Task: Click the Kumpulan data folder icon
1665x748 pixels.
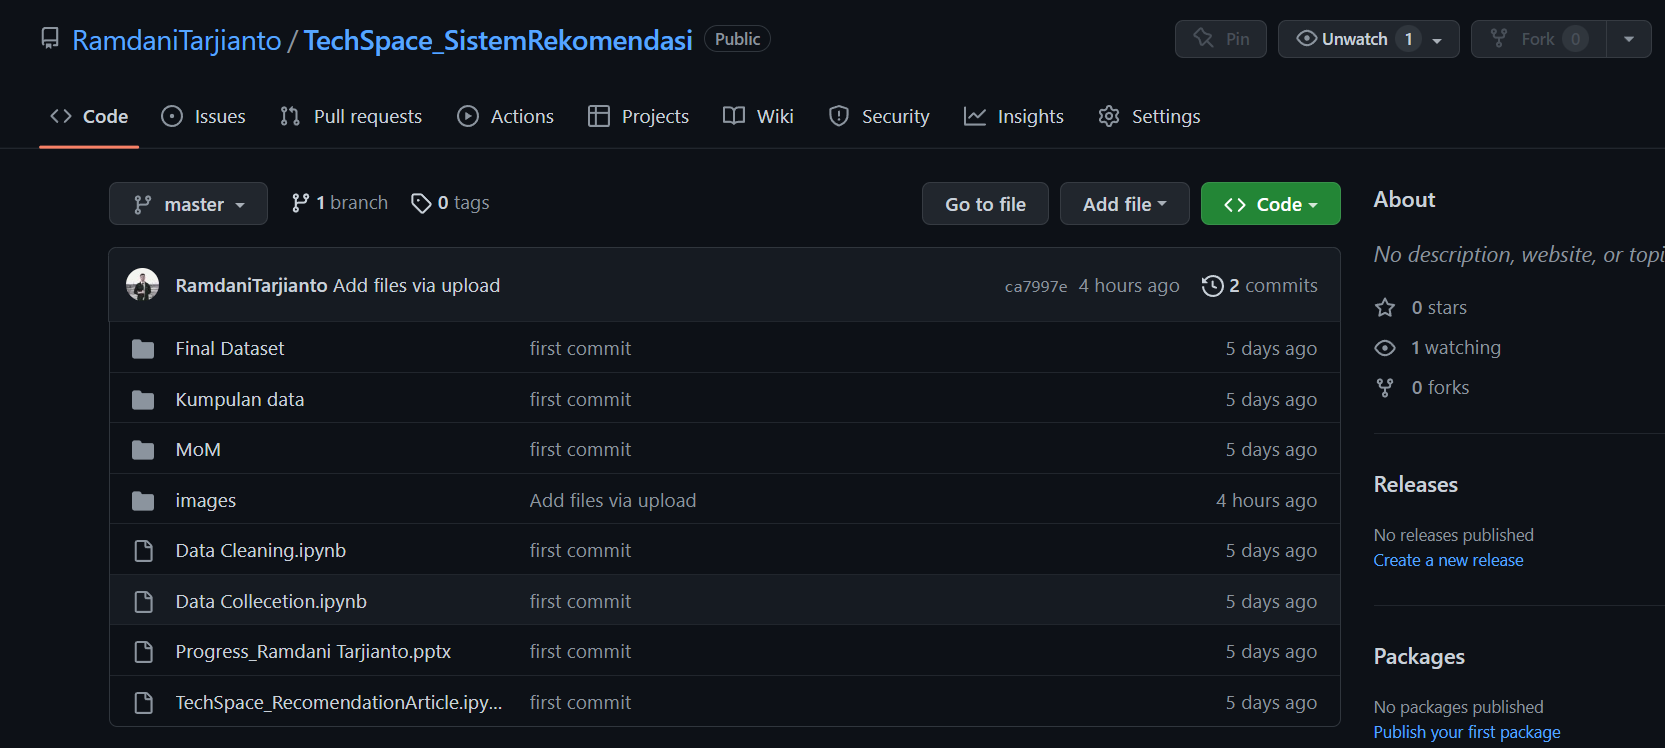Action: tap(143, 400)
